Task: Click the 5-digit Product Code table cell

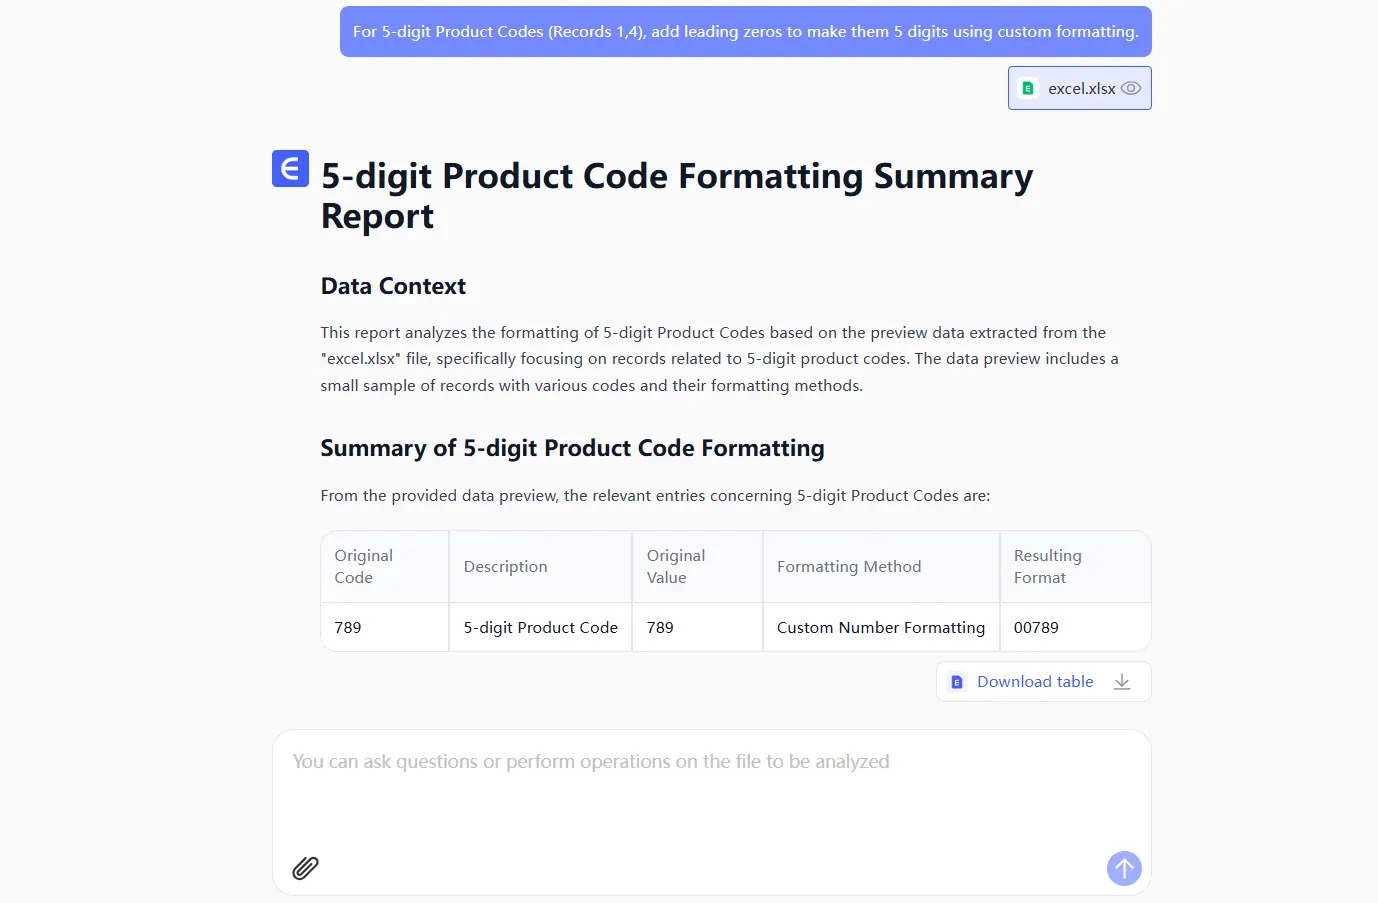Action: (x=541, y=628)
